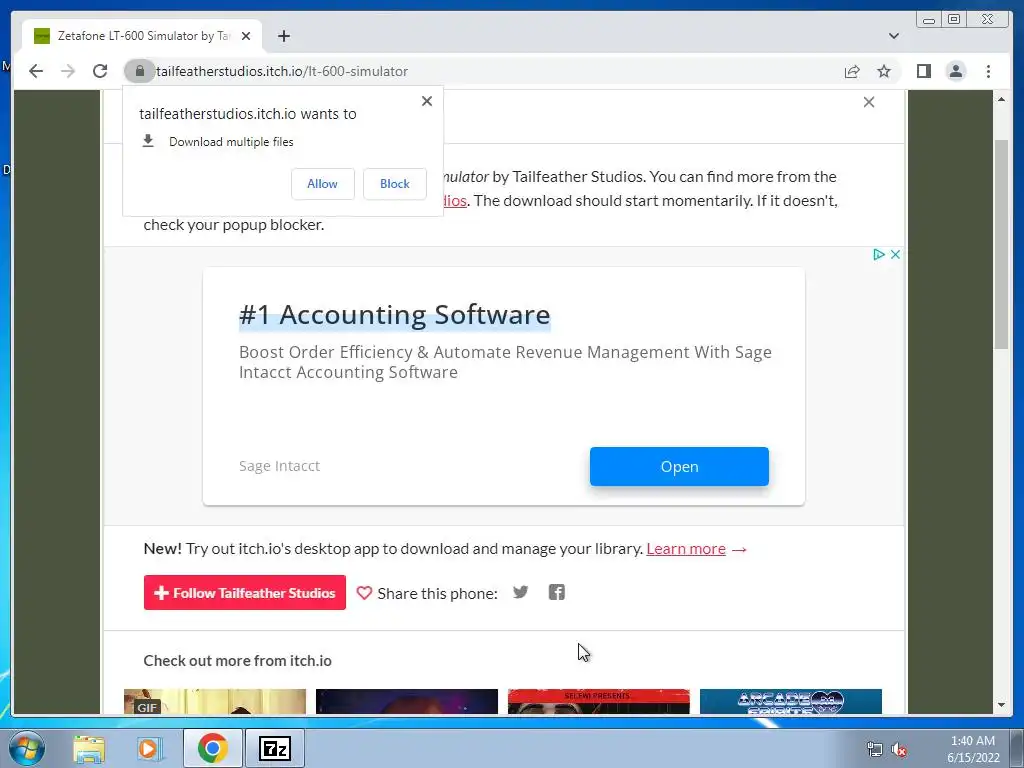Open 7-Zip from the taskbar
Screen dimensions: 1024x768
274,748
